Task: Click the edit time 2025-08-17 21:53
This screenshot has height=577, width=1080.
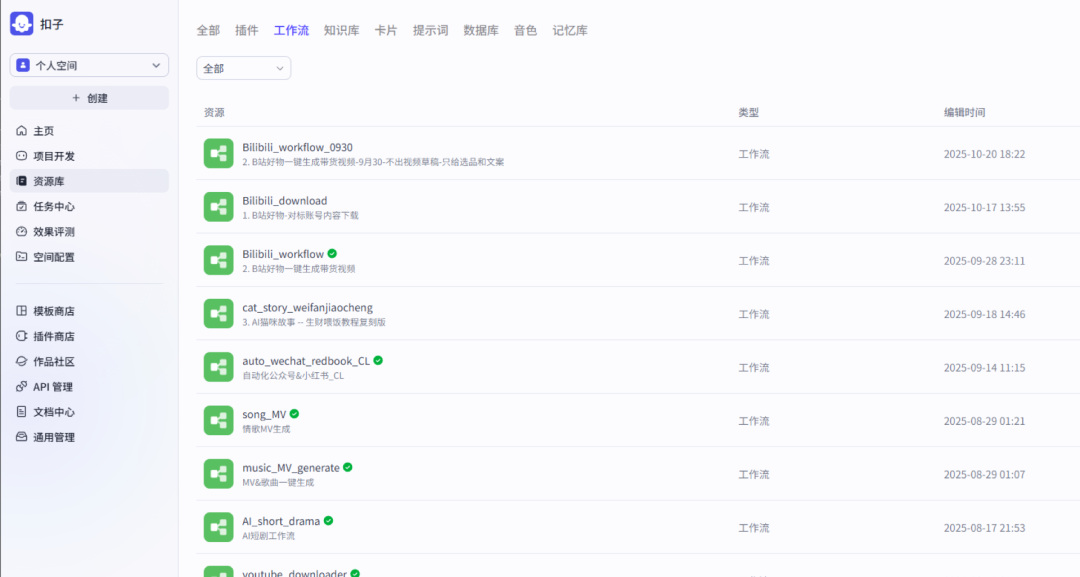Action: [x=984, y=528]
